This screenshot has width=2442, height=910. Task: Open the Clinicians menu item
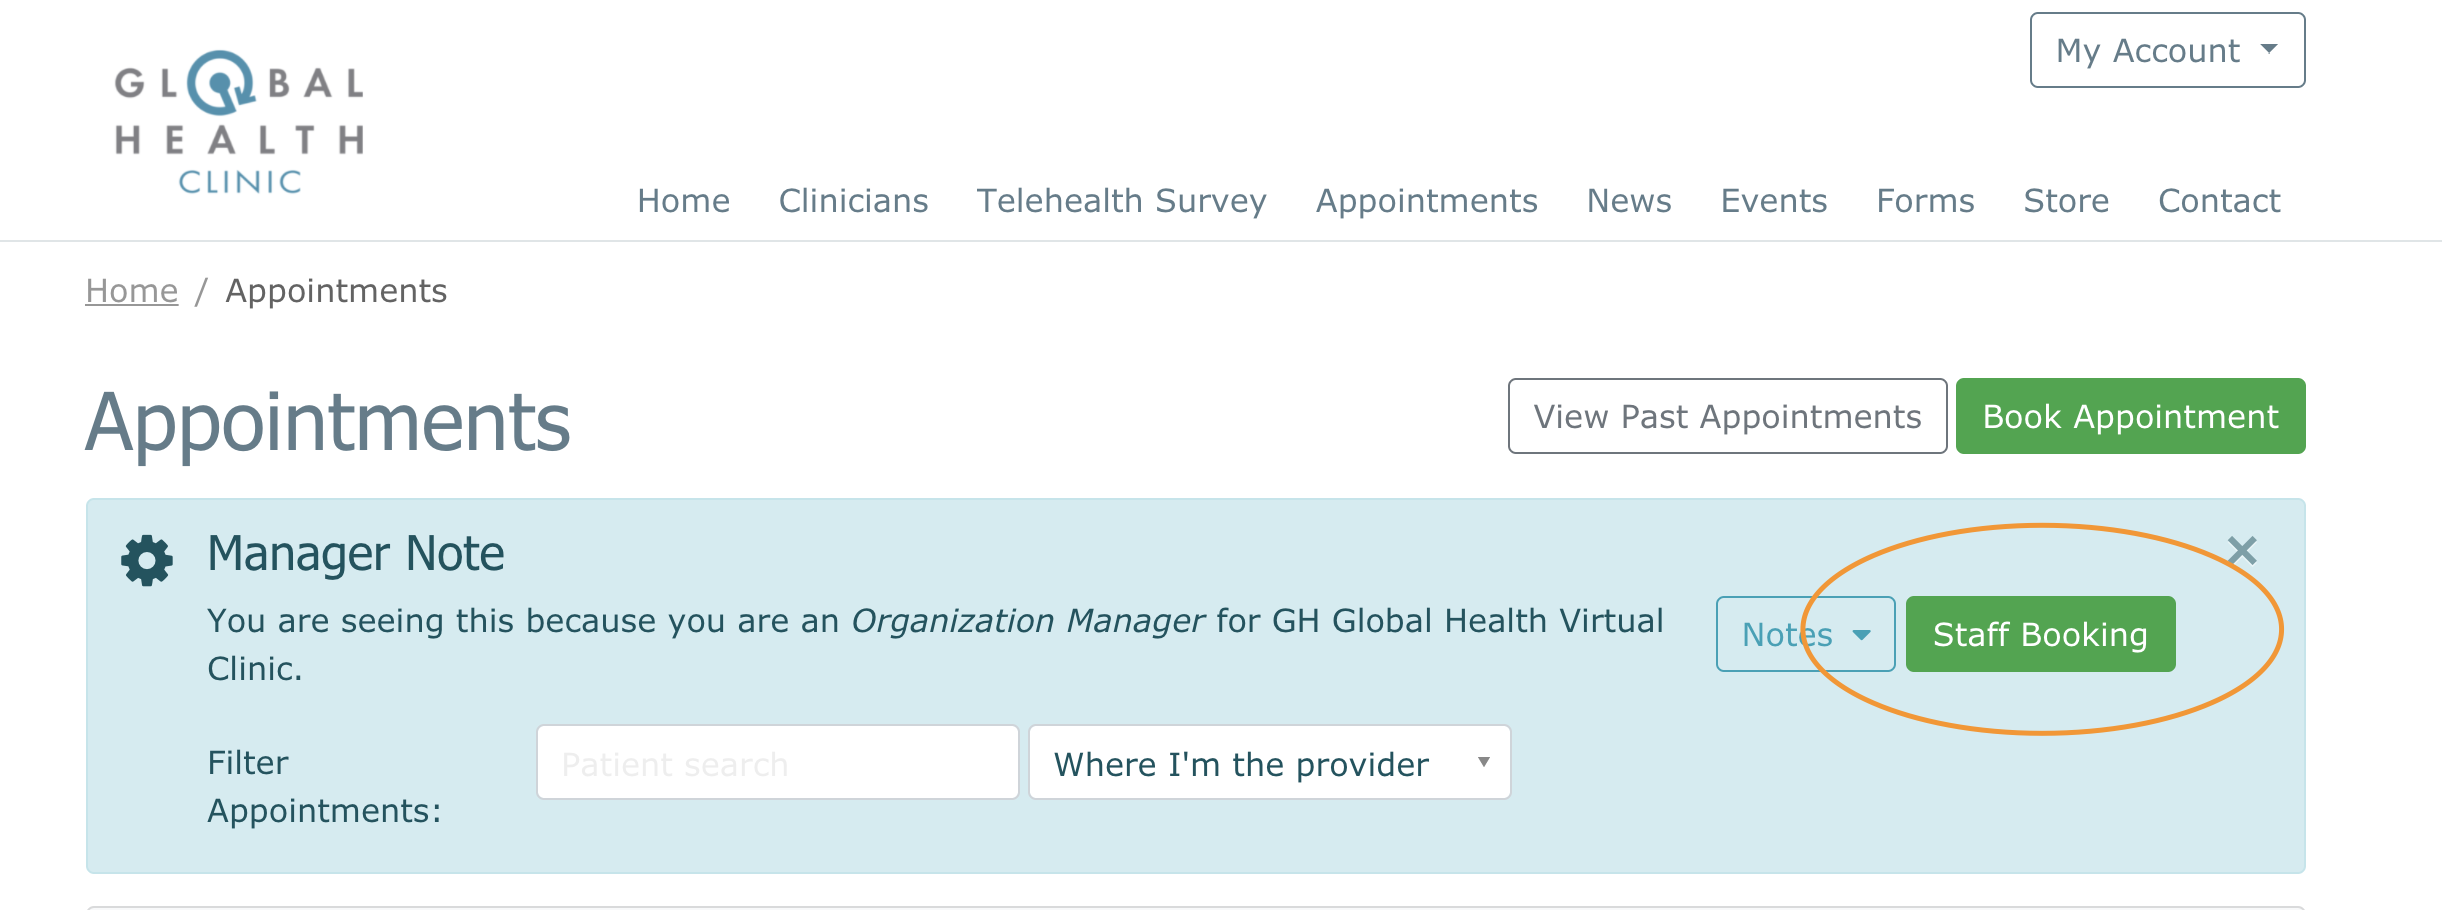pos(853,201)
